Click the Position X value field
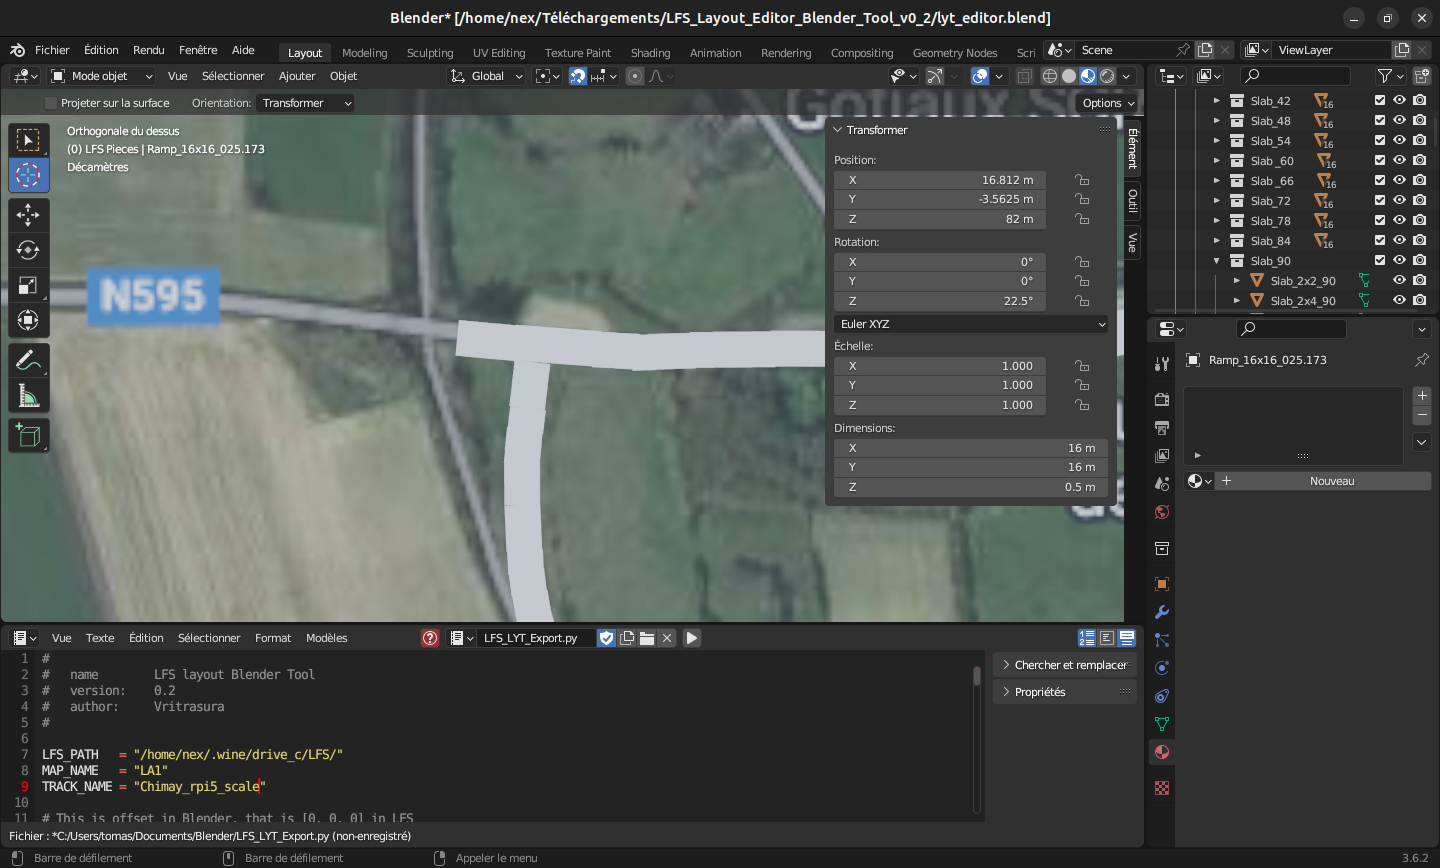 click(940, 180)
